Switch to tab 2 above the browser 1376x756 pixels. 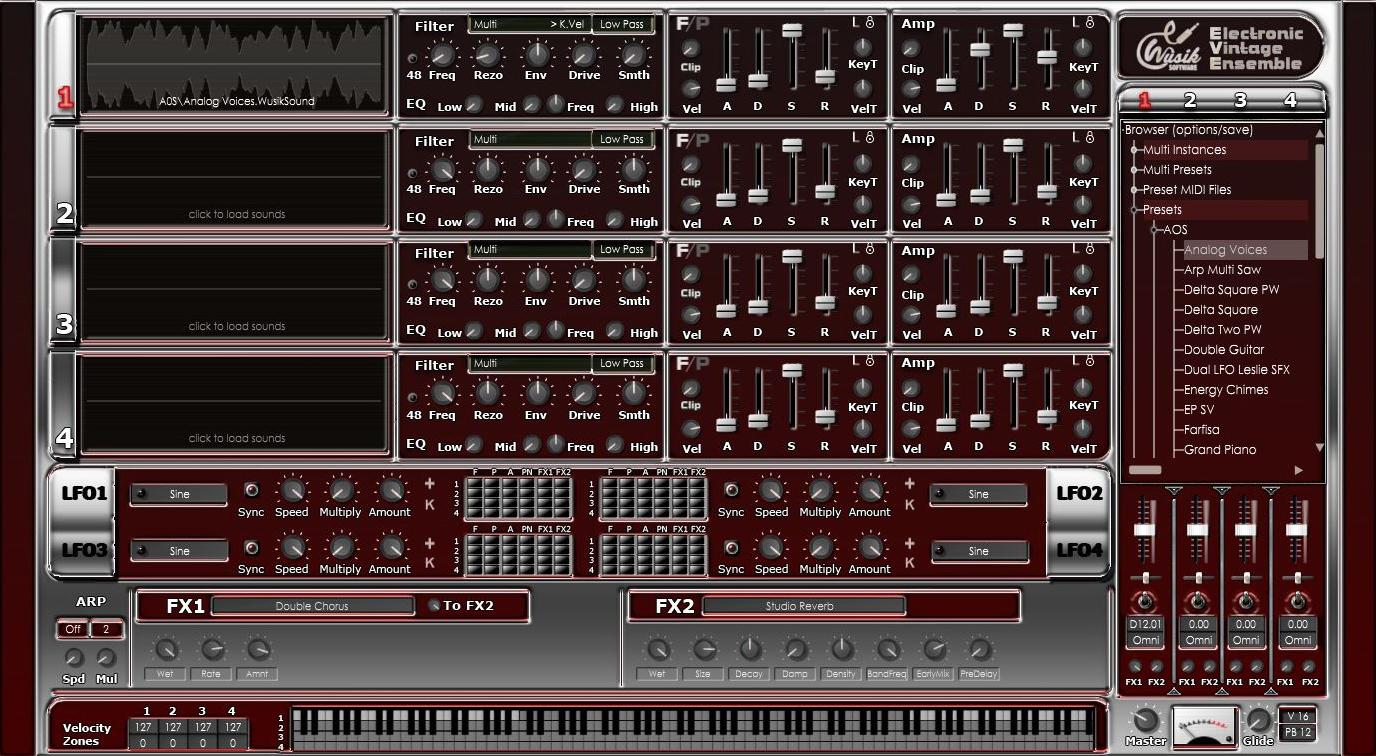(x=1189, y=100)
